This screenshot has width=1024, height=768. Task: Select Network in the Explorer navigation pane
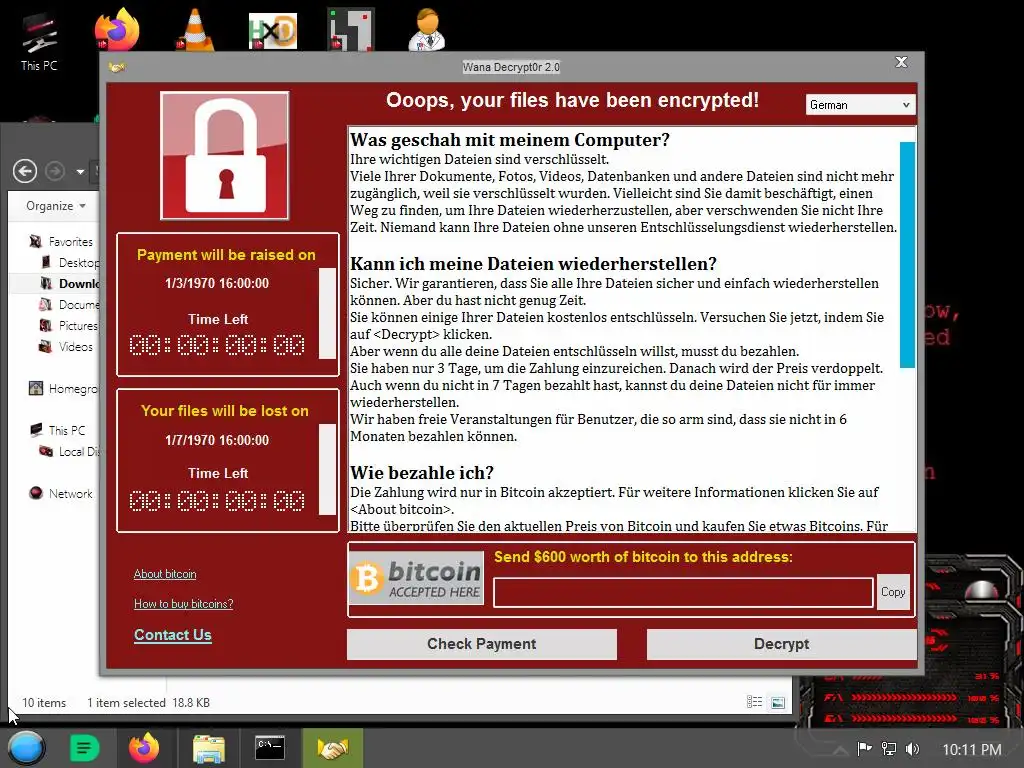[x=61, y=494]
